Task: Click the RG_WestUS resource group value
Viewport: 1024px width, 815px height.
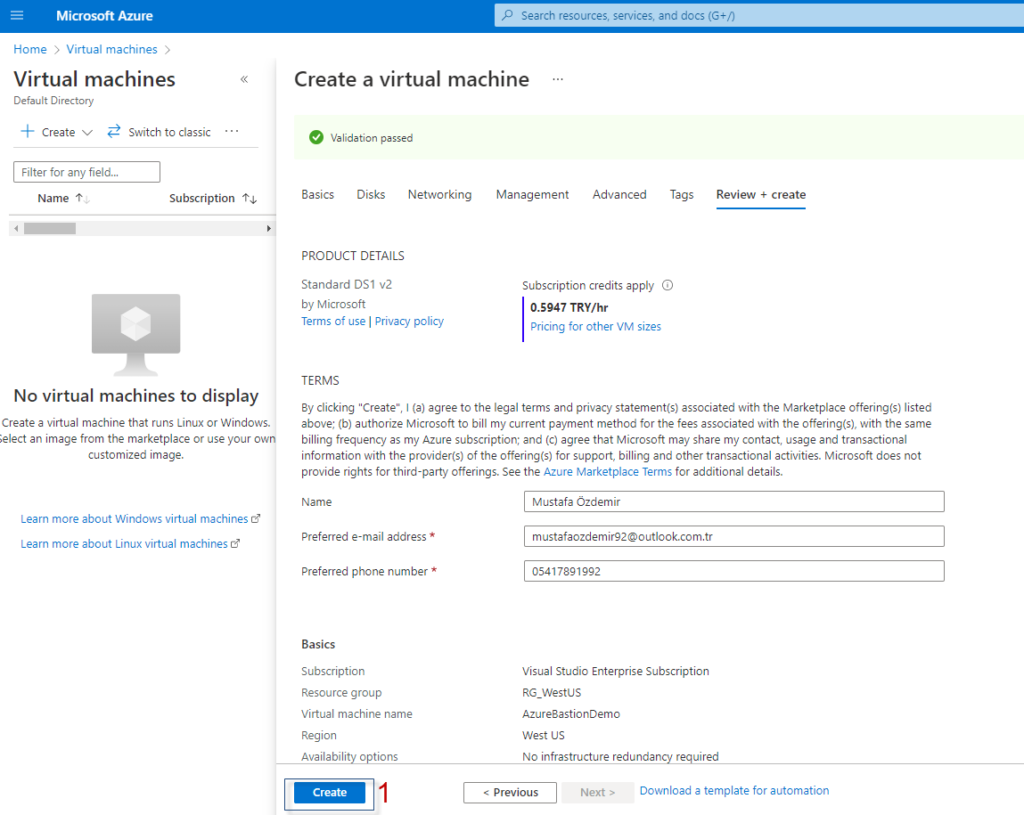Action: 551,692
